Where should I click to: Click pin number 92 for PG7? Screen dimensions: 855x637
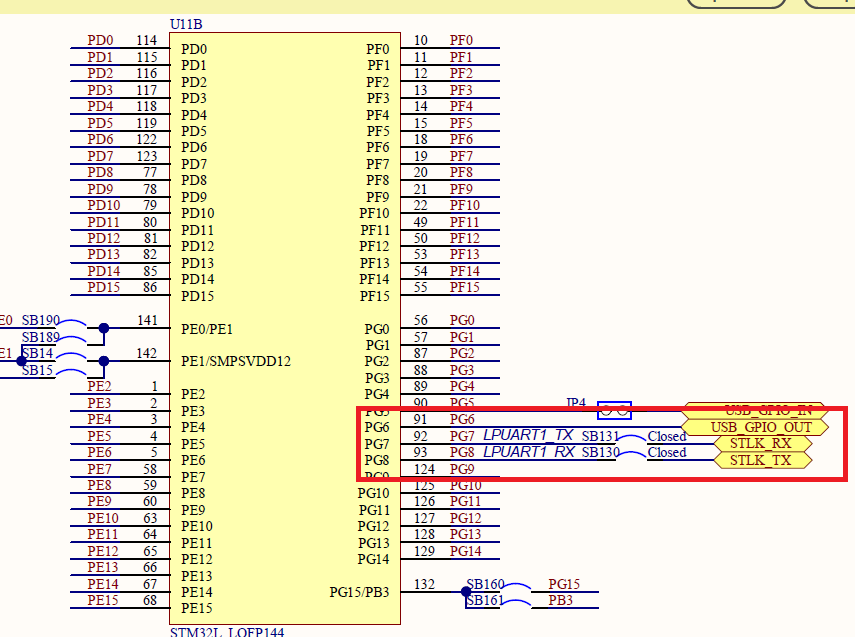pyautogui.click(x=420, y=436)
